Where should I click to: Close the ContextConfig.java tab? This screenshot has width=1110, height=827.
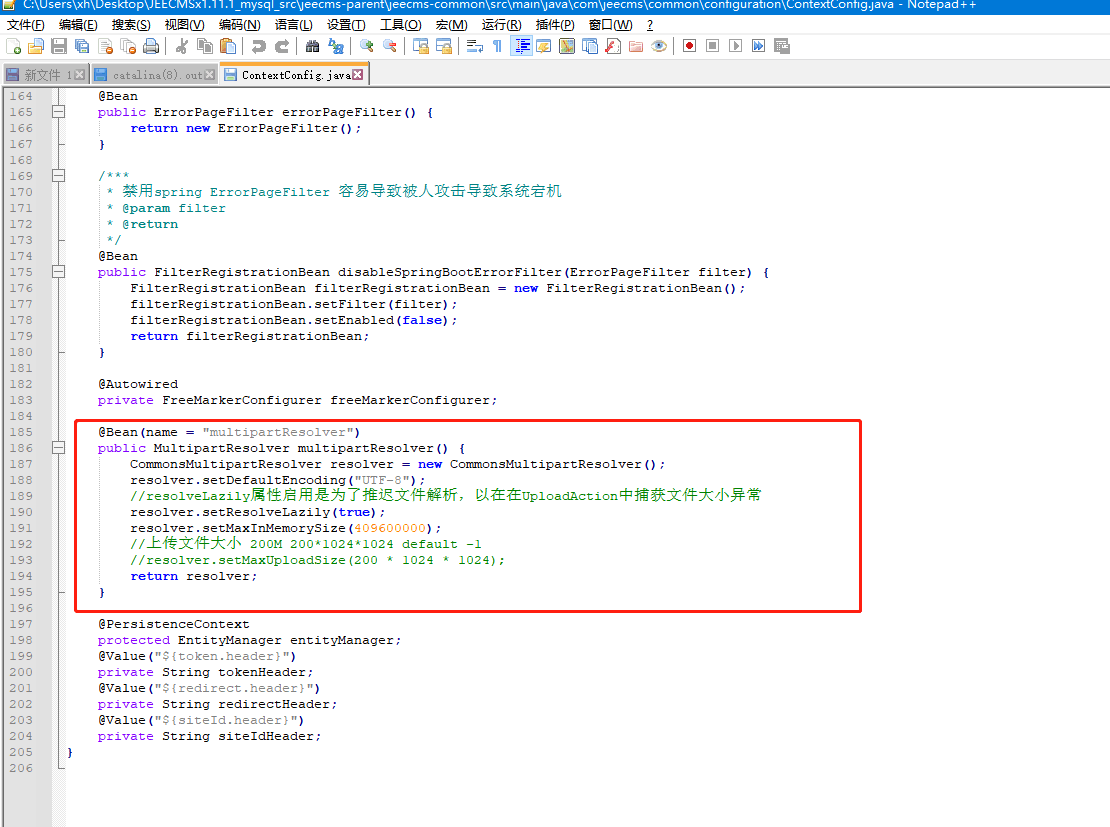pos(358,74)
